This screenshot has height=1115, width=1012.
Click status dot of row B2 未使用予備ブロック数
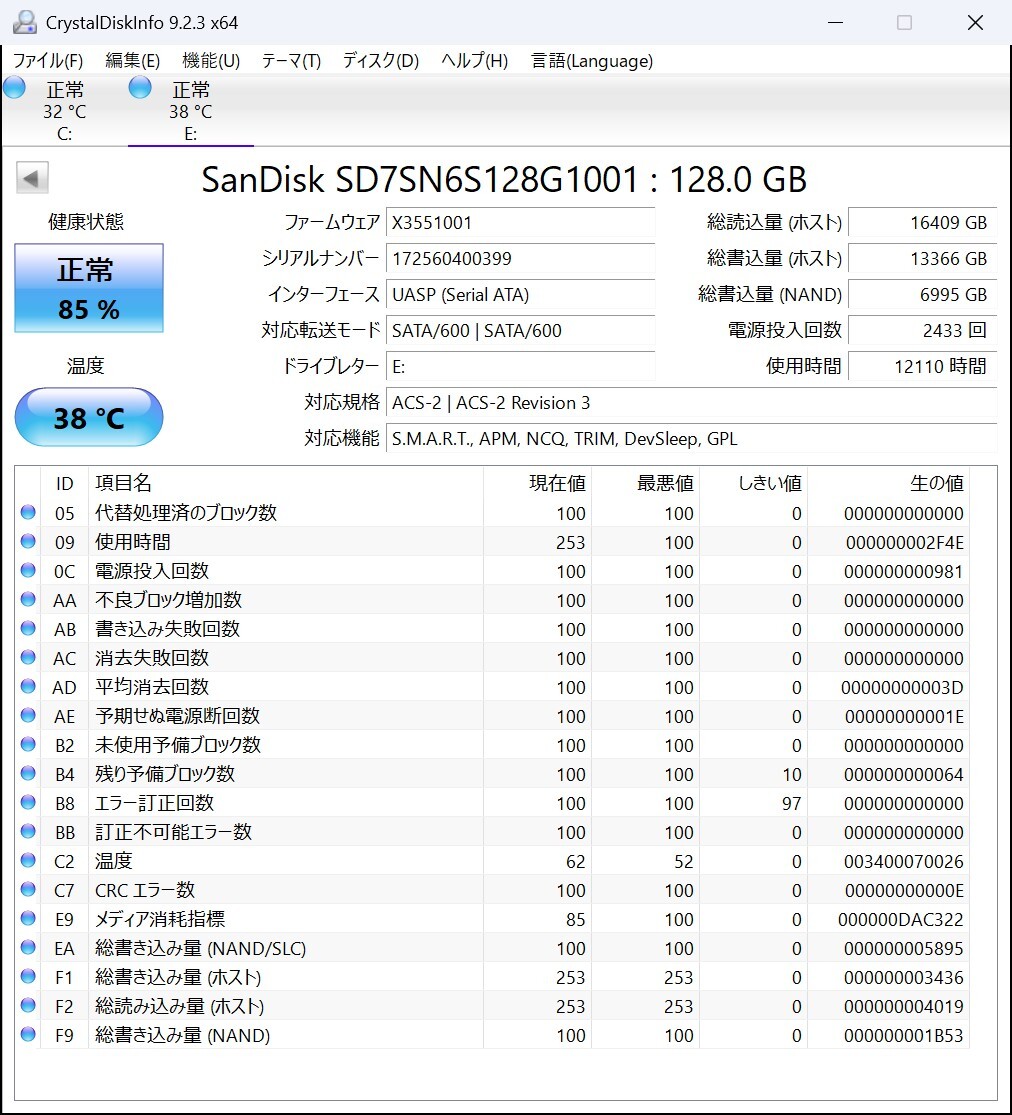point(28,745)
